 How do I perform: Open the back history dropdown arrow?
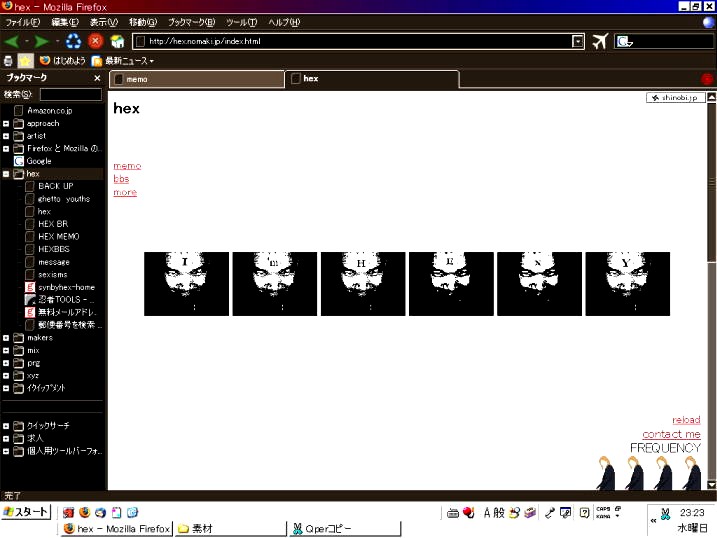(27, 42)
